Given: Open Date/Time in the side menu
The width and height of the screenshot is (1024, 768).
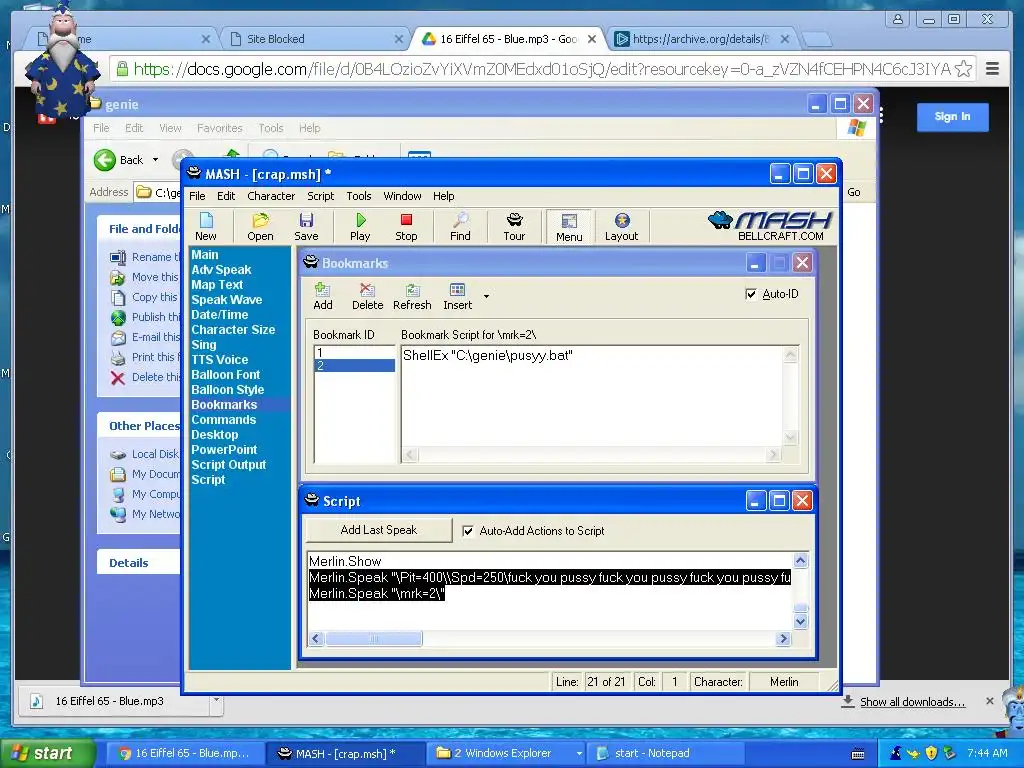Looking at the screenshot, I should pos(219,315).
